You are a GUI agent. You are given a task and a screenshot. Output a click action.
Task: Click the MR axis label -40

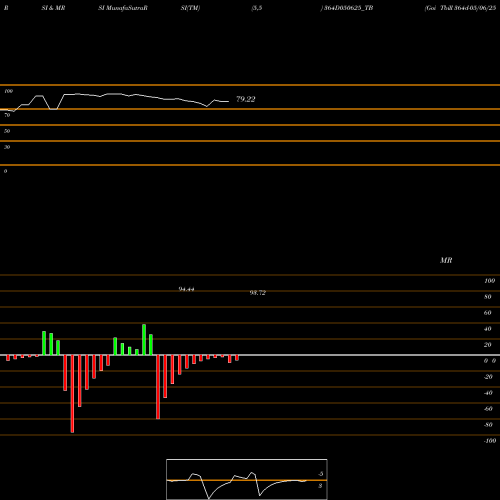click(x=488, y=393)
